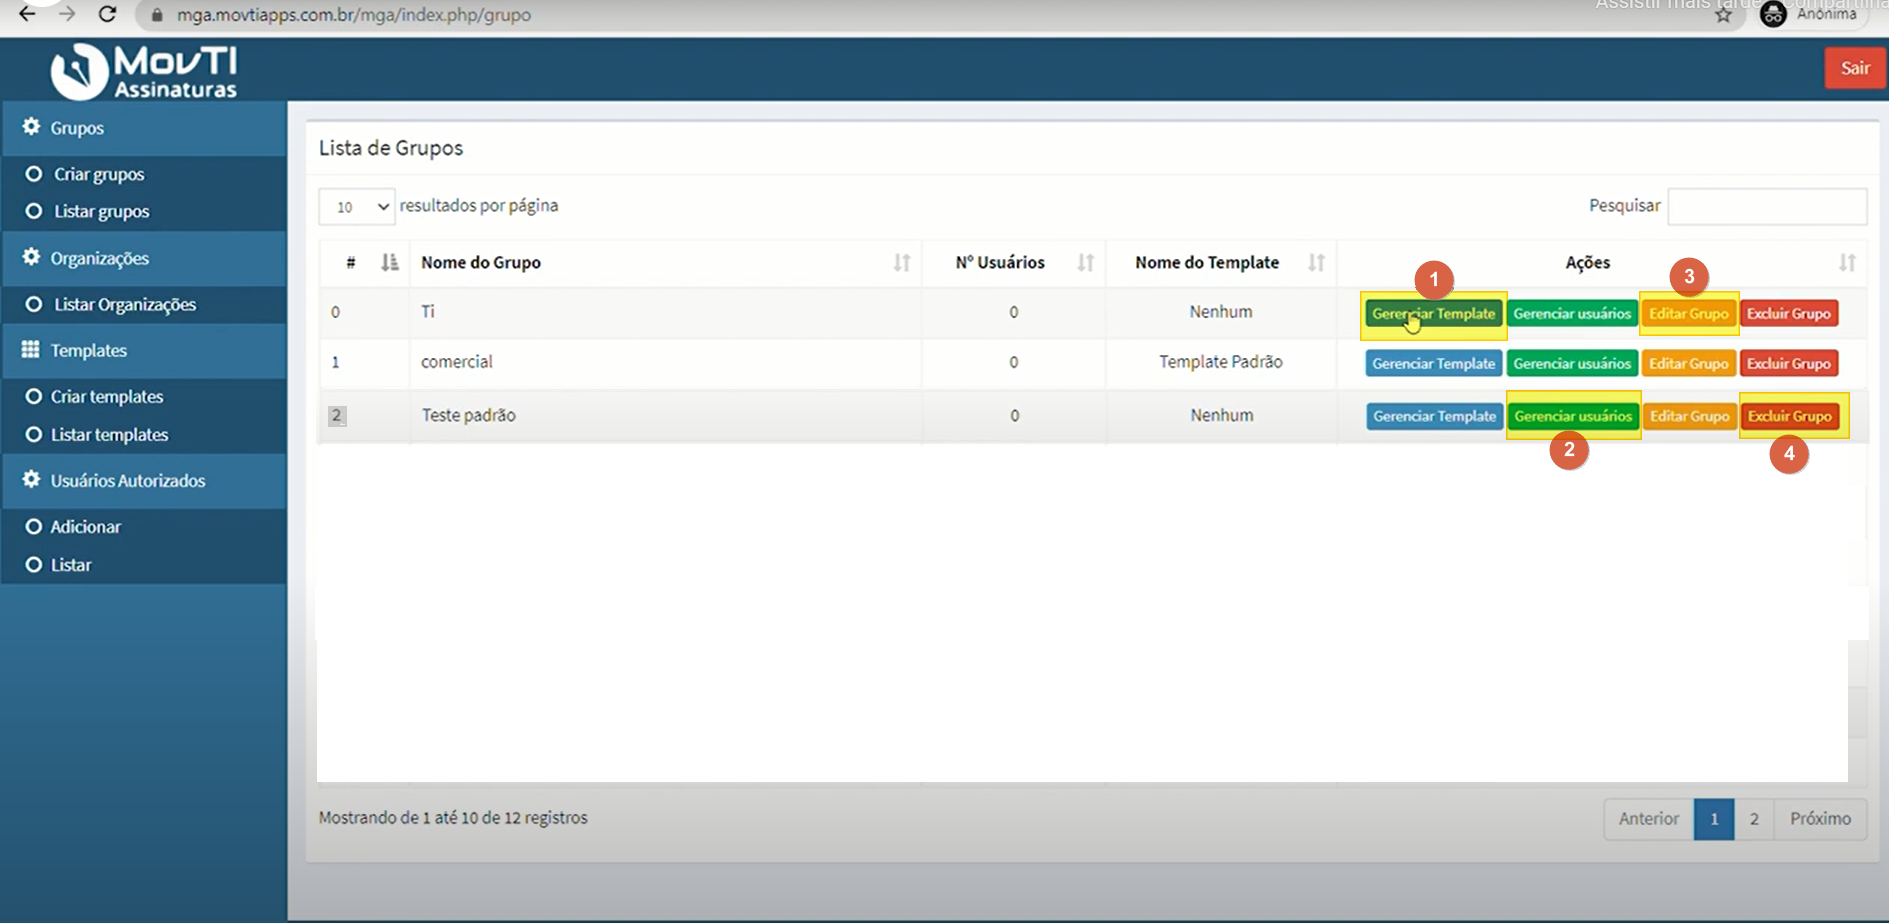Viewport: 1889px width, 923px height.
Task: Click the 'Template Padrão' cell
Action: pyautogui.click(x=1221, y=362)
